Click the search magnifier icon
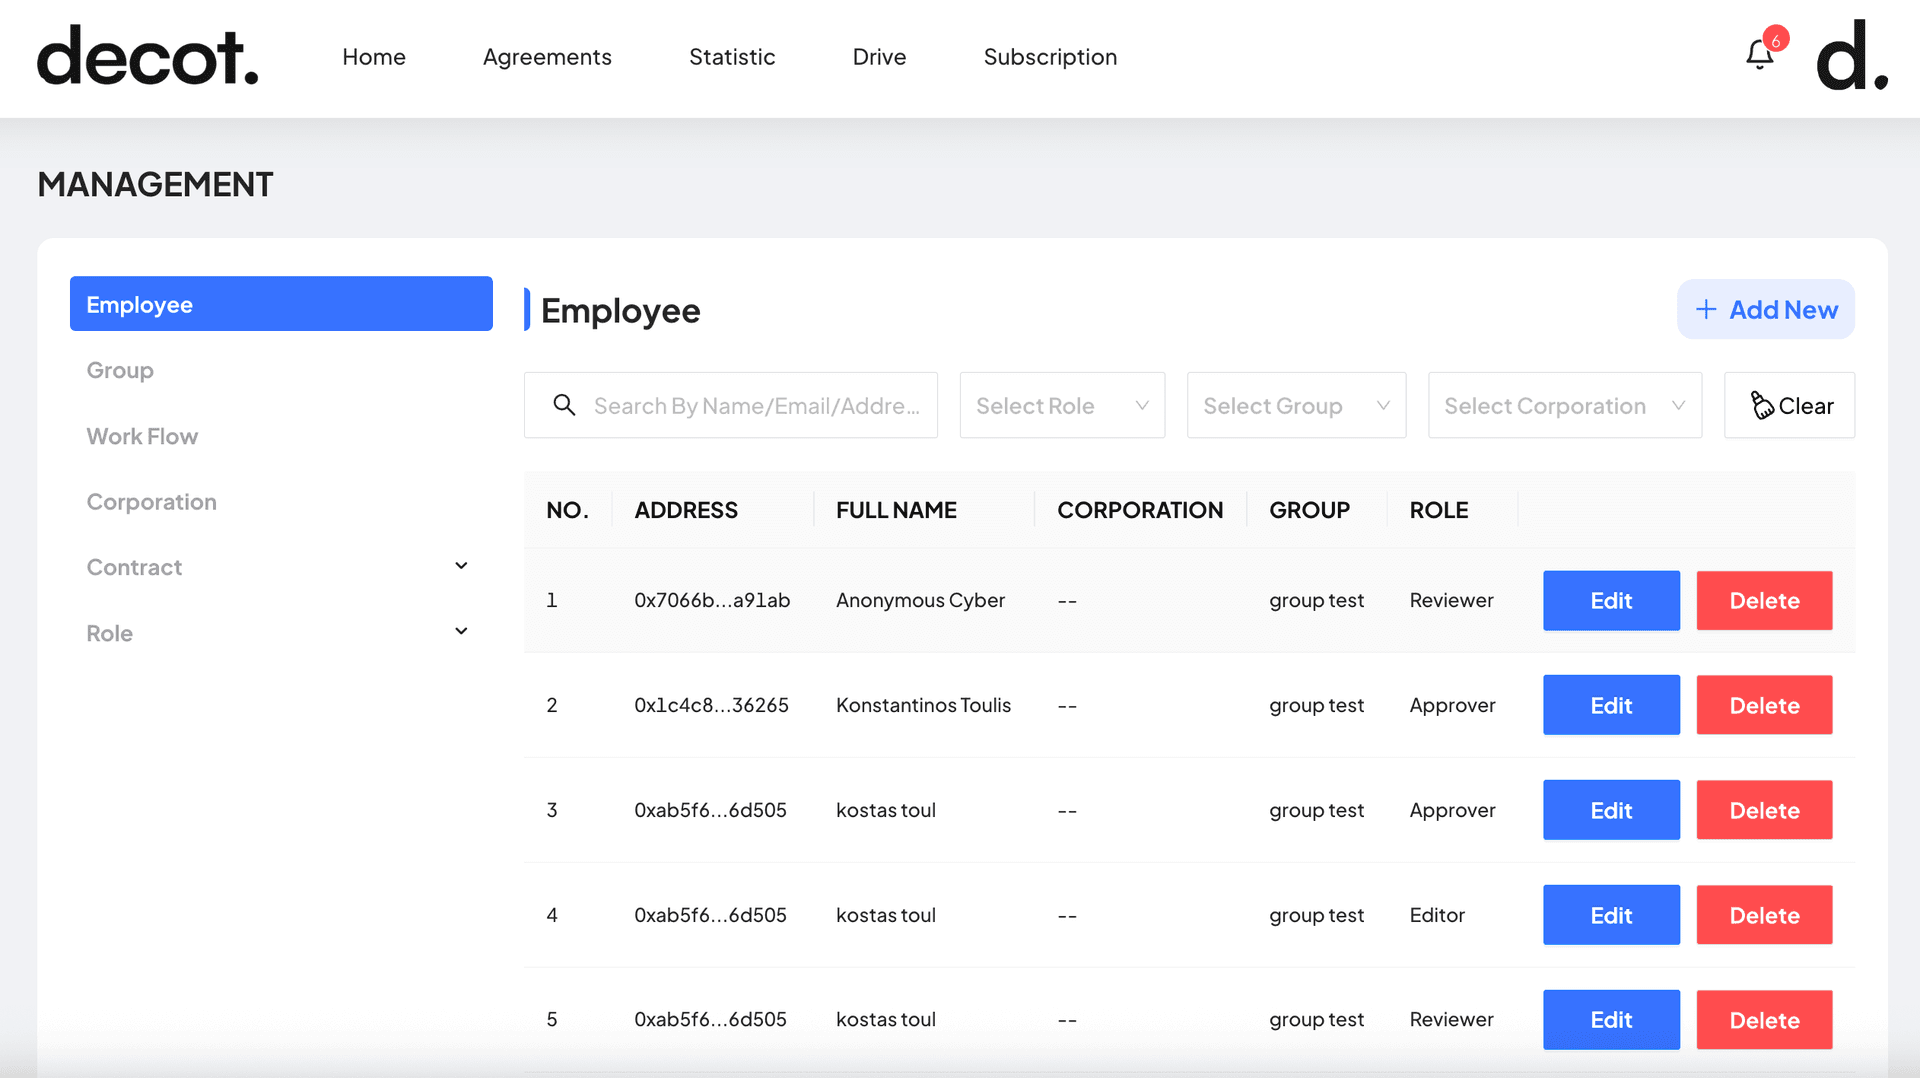The image size is (1920, 1078). 564,405
